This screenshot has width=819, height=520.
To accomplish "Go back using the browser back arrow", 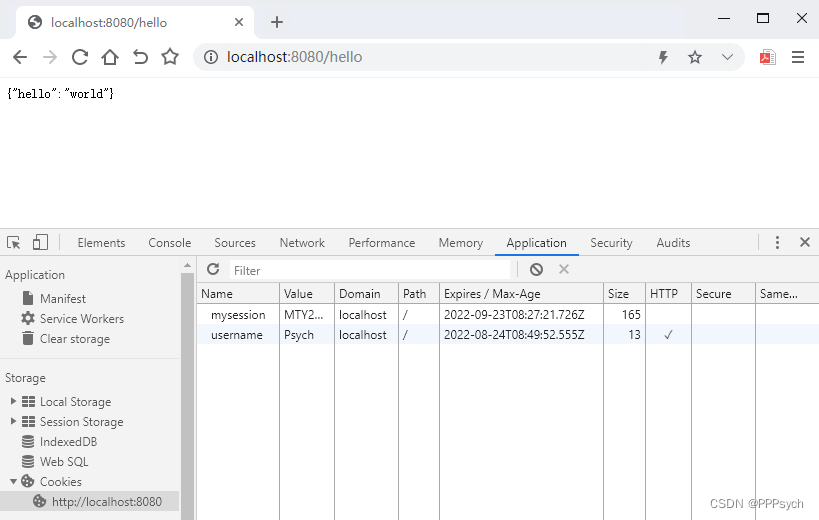I will 20,57.
